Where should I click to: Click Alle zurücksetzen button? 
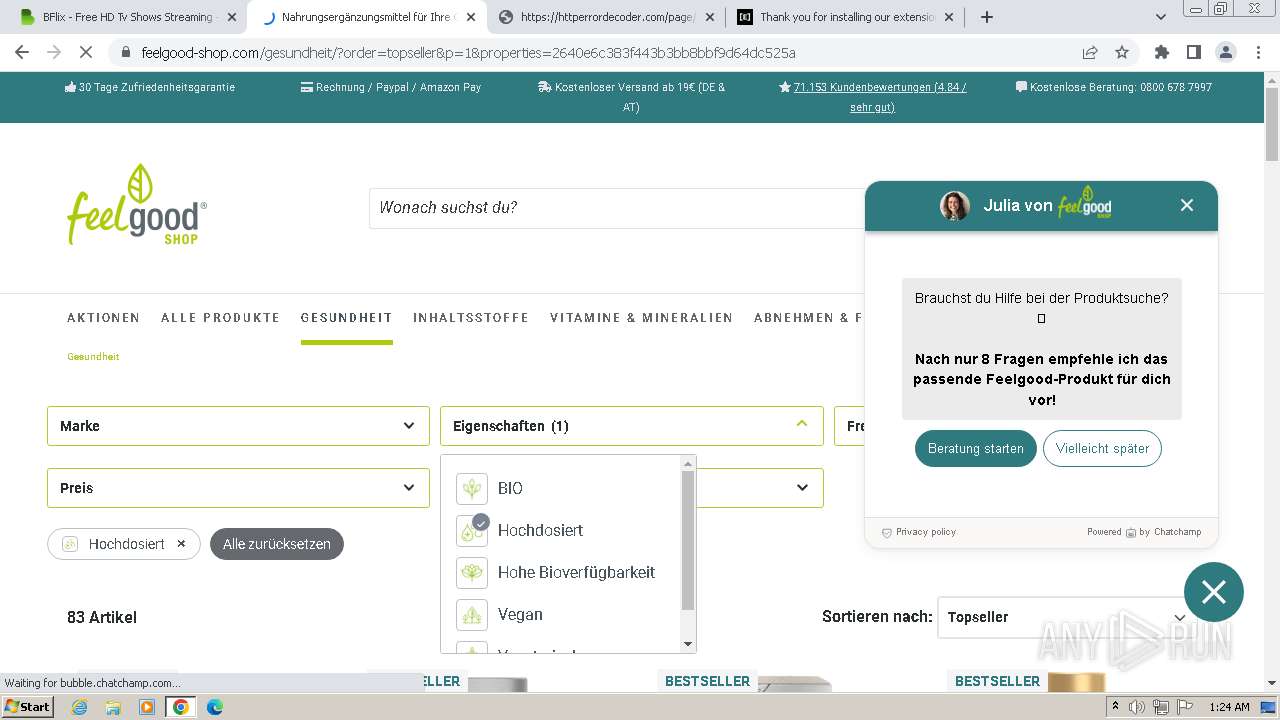(277, 544)
